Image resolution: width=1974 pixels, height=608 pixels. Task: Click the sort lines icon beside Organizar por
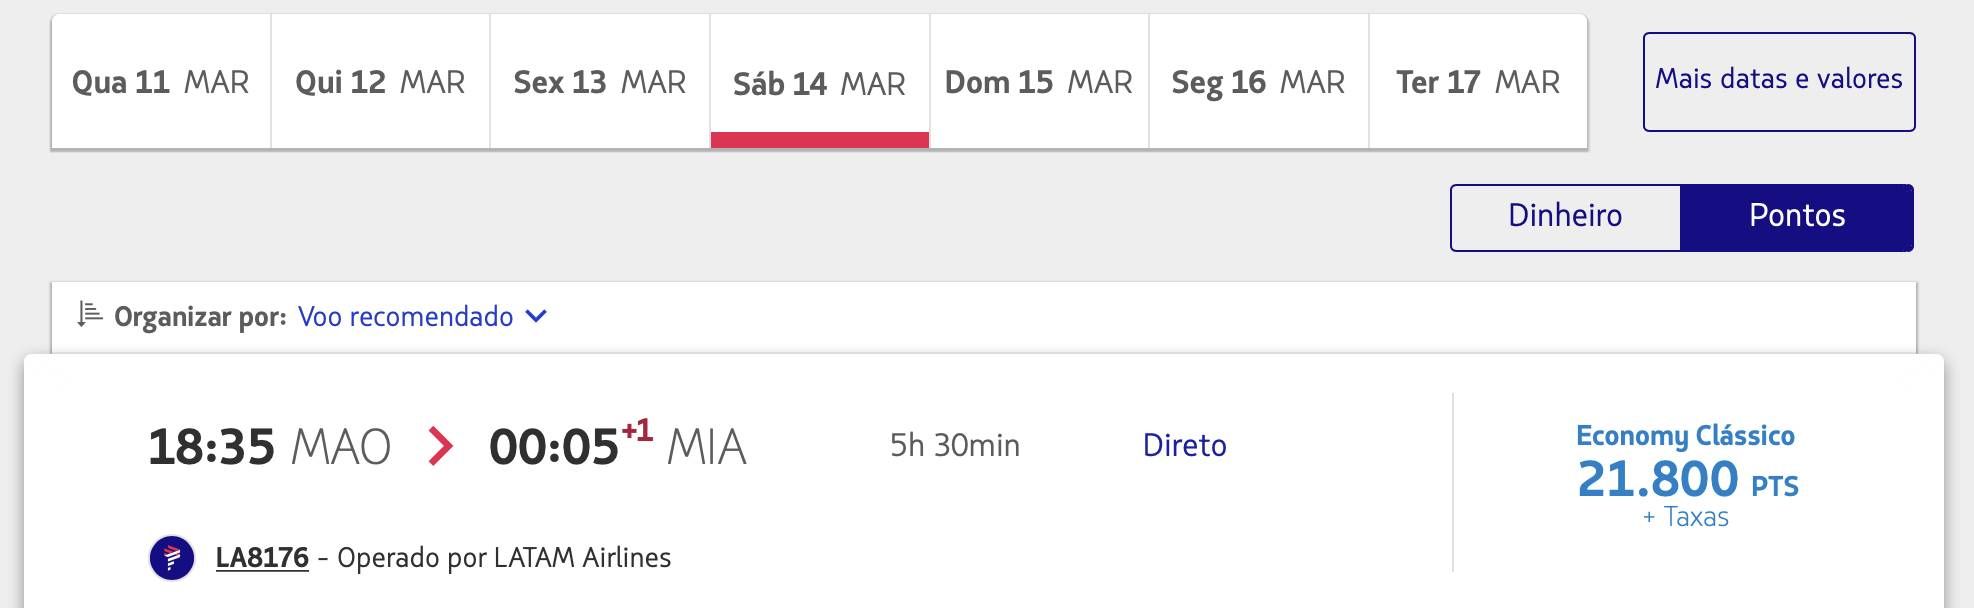pyautogui.click(x=90, y=315)
